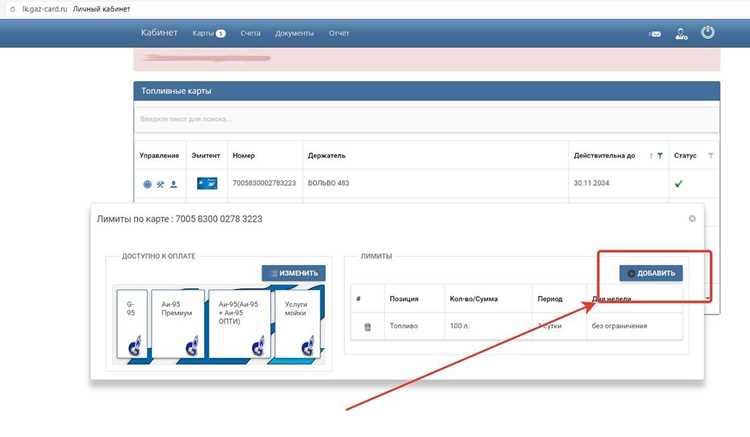Image resolution: width=750 pixels, height=437 pixels.
Task: Select the Аи-95(Аи-95 + Аи-95 ОПТИ) tile
Action: click(240, 324)
